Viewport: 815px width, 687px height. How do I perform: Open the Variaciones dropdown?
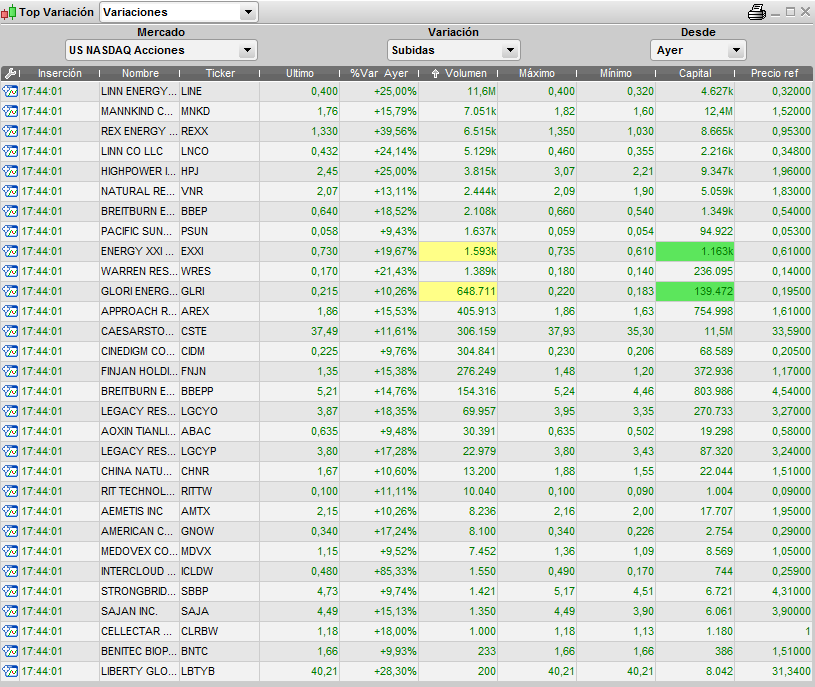point(179,12)
